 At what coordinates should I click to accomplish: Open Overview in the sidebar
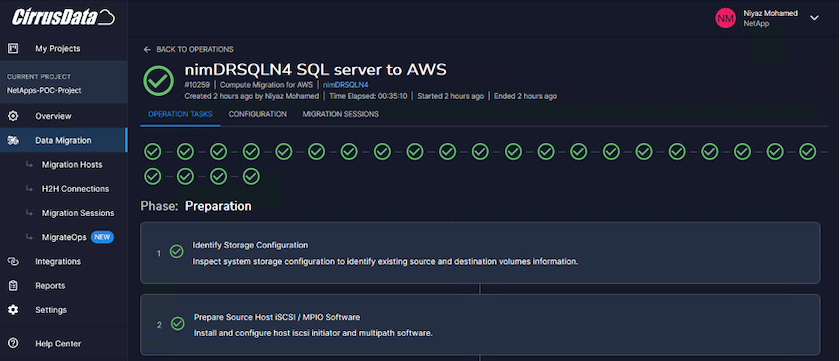point(53,116)
